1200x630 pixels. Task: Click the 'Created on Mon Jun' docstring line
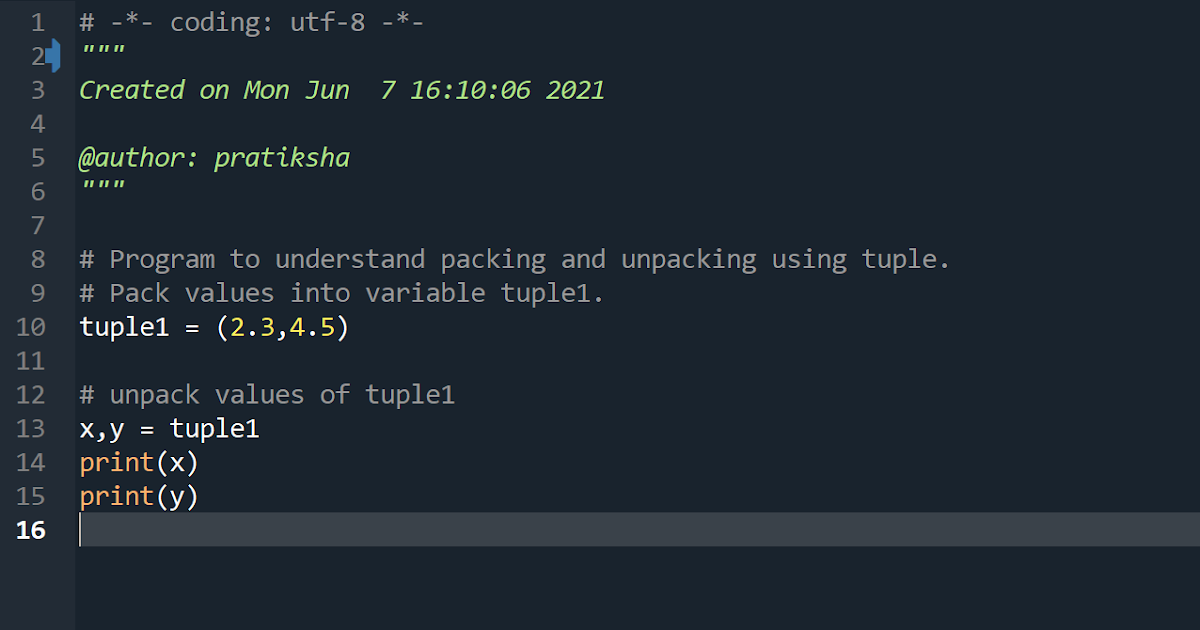point(342,90)
